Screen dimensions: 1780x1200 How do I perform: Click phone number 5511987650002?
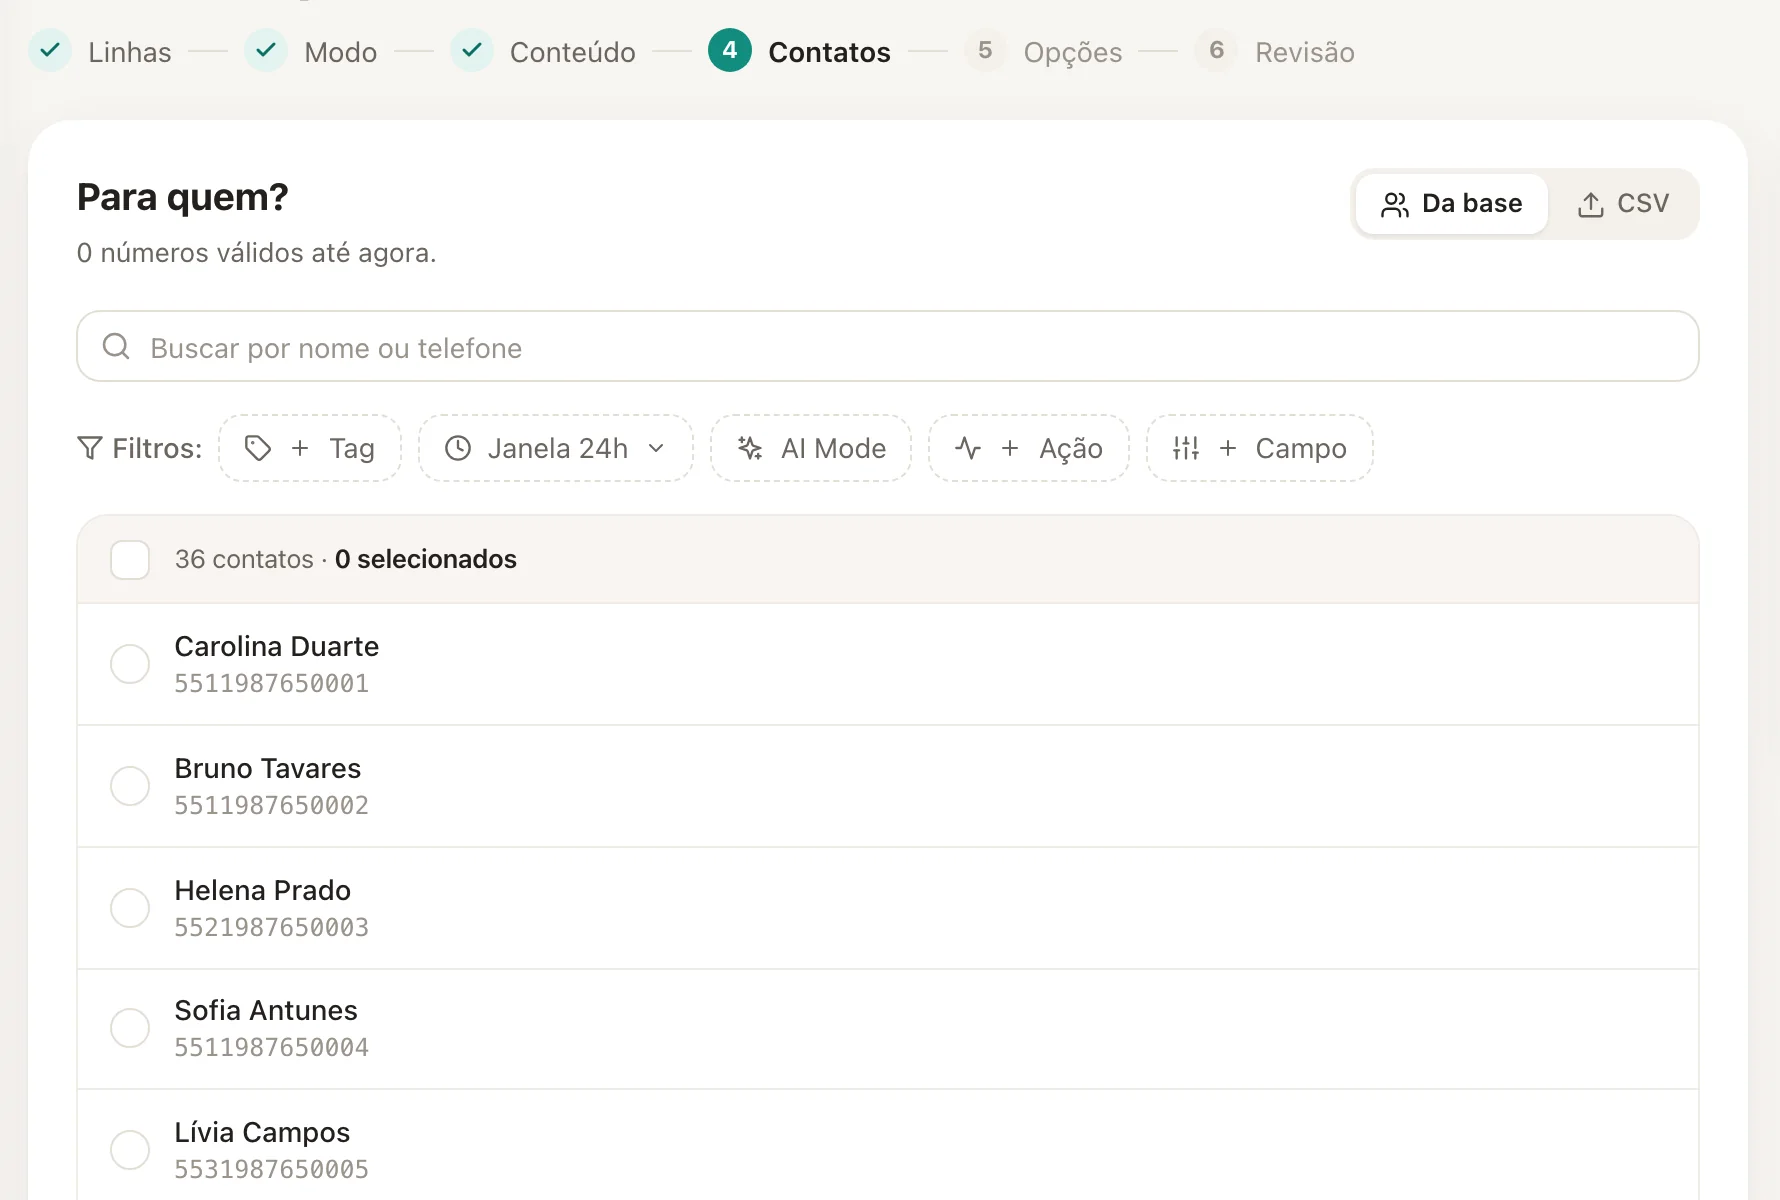point(271,806)
